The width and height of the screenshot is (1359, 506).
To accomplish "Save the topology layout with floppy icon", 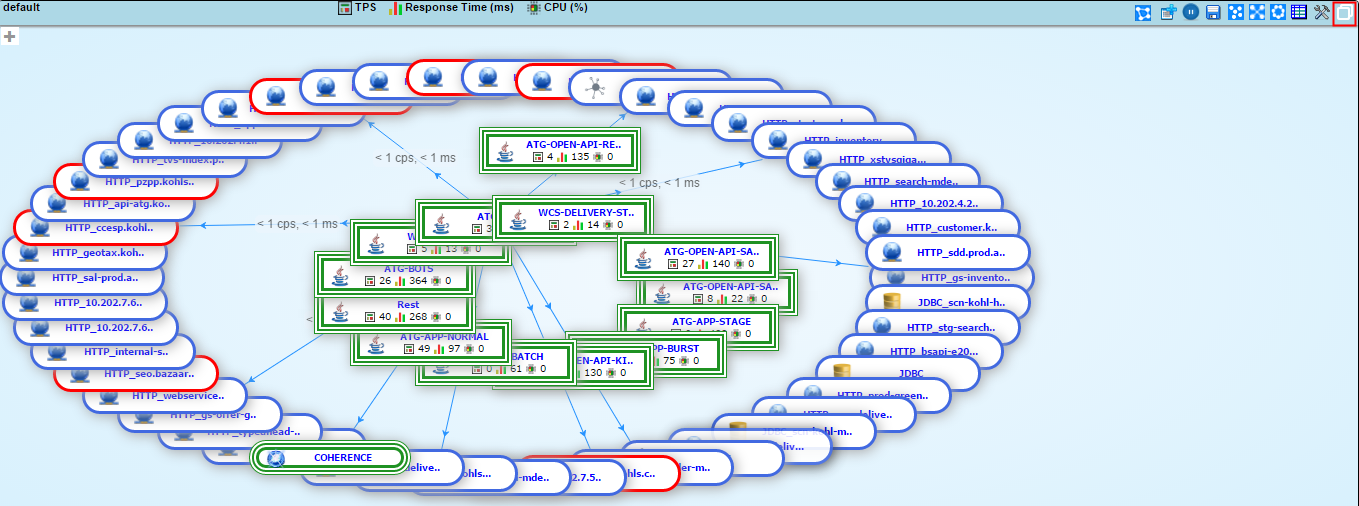I will [1213, 12].
